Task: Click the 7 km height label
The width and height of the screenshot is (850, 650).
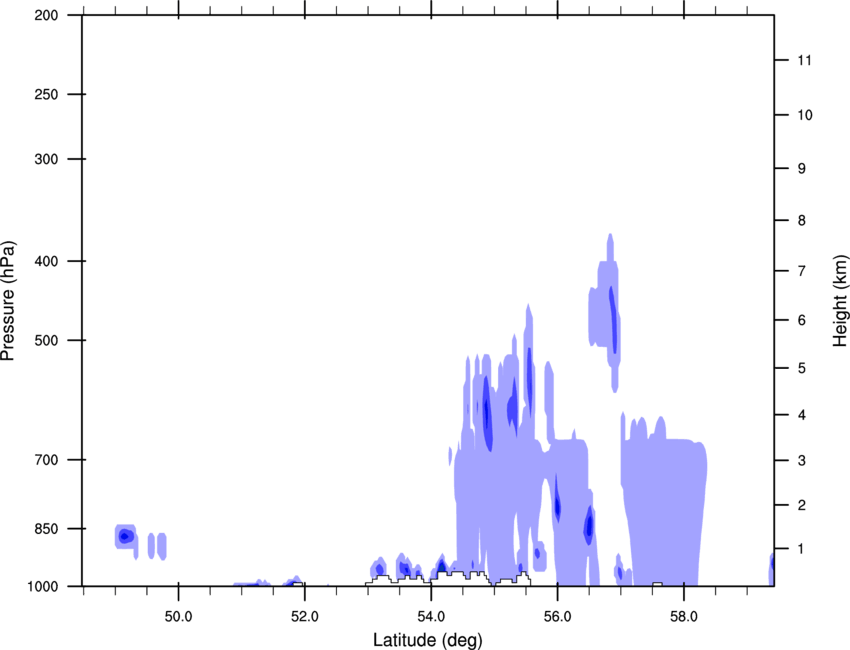Action: point(802,271)
